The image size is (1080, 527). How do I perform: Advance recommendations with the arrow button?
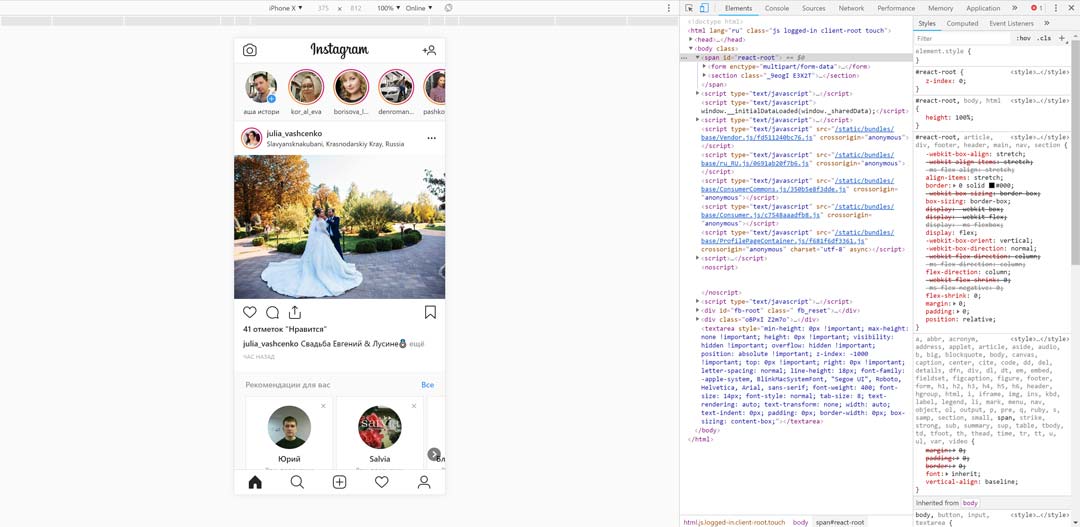tap(434, 454)
